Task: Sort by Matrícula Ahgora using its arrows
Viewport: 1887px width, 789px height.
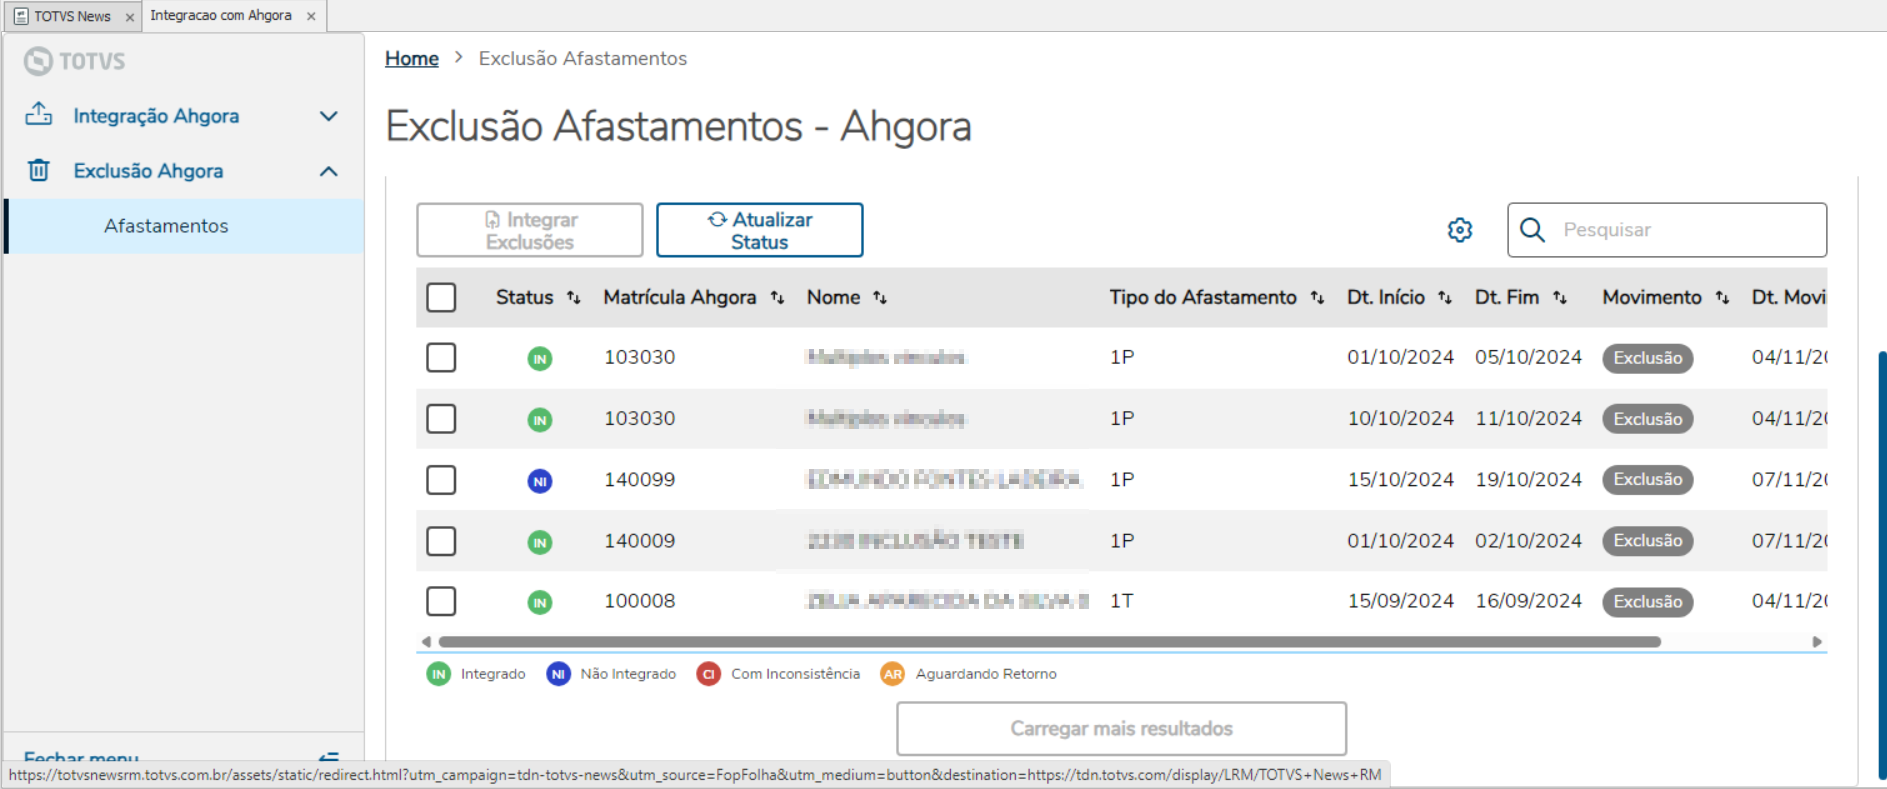Action: 777,297
